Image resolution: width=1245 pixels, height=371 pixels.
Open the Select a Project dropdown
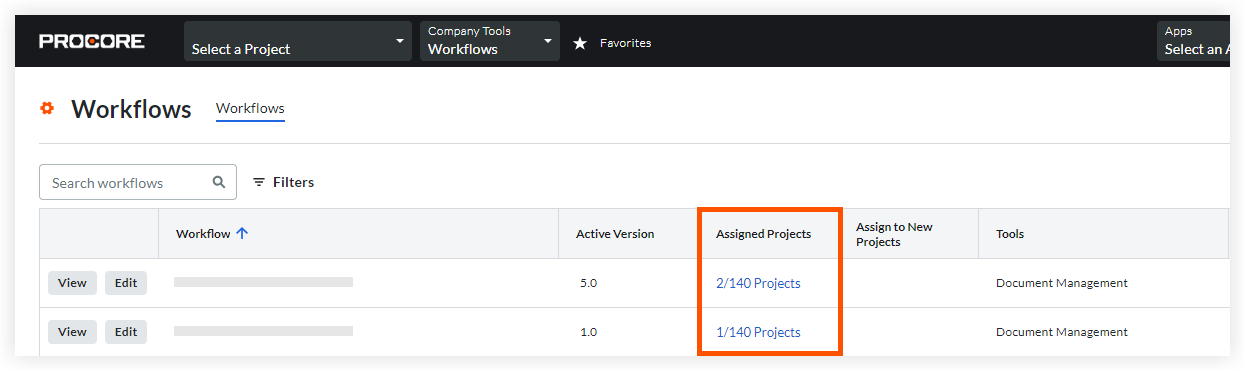298,42
